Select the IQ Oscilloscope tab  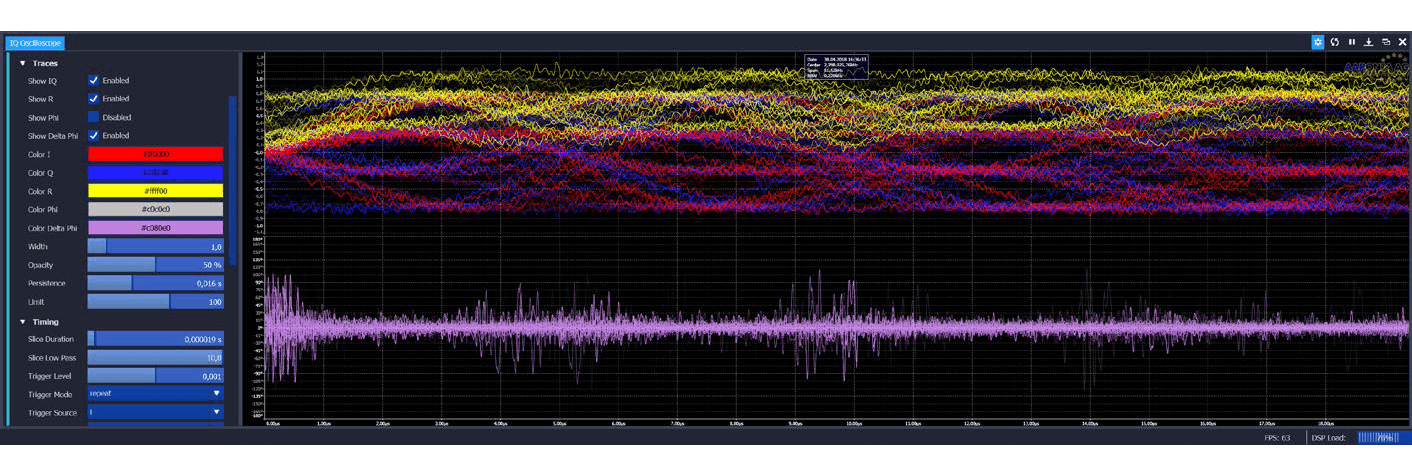click(35, 43)
